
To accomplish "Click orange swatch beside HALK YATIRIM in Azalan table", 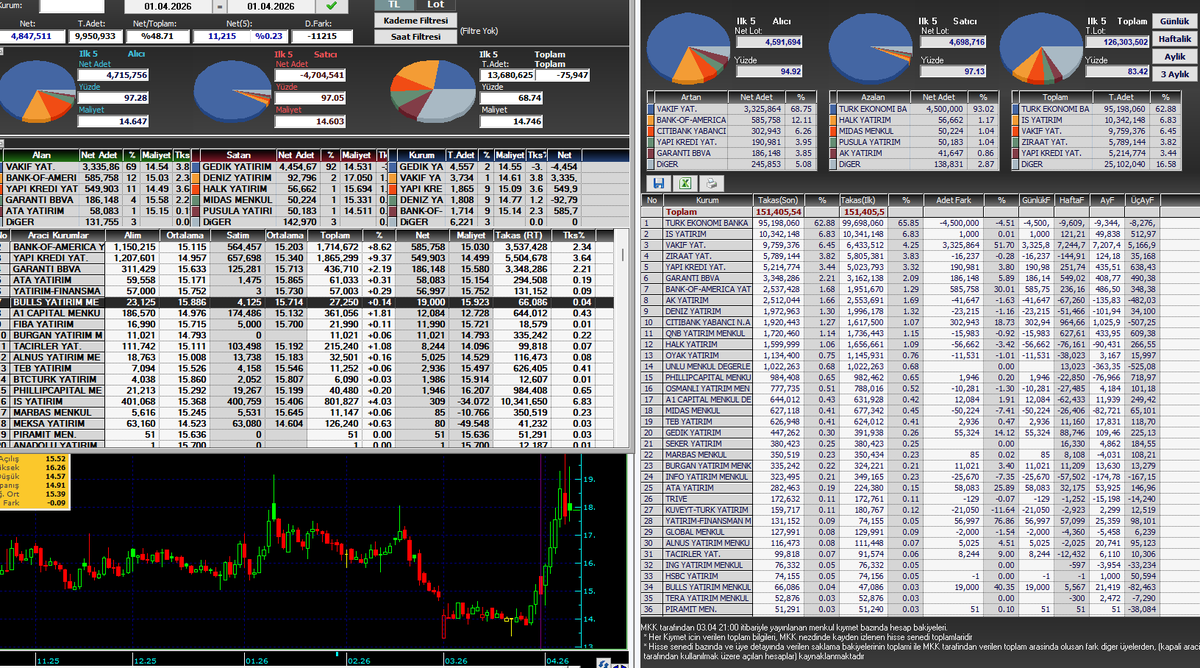I will 835,118.
